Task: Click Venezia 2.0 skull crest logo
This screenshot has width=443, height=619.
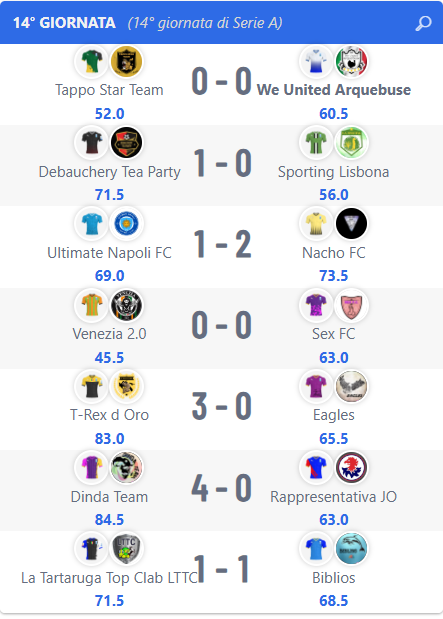Action: click(126, 305)
